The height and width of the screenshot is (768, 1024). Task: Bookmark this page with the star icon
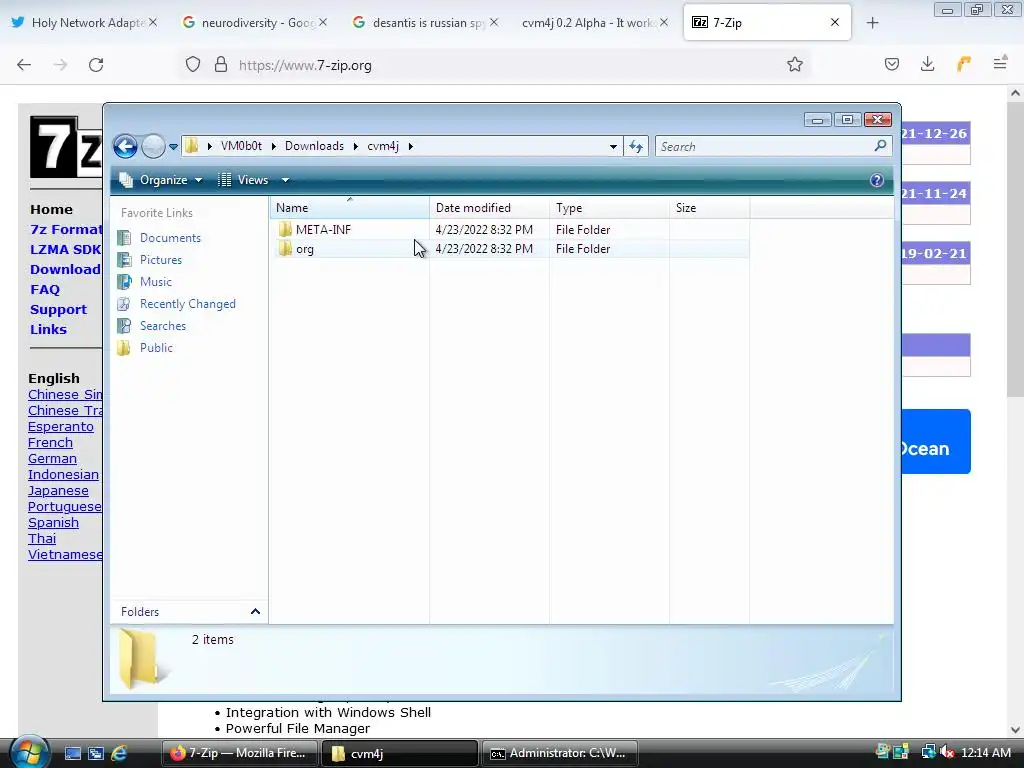point(795,64)
